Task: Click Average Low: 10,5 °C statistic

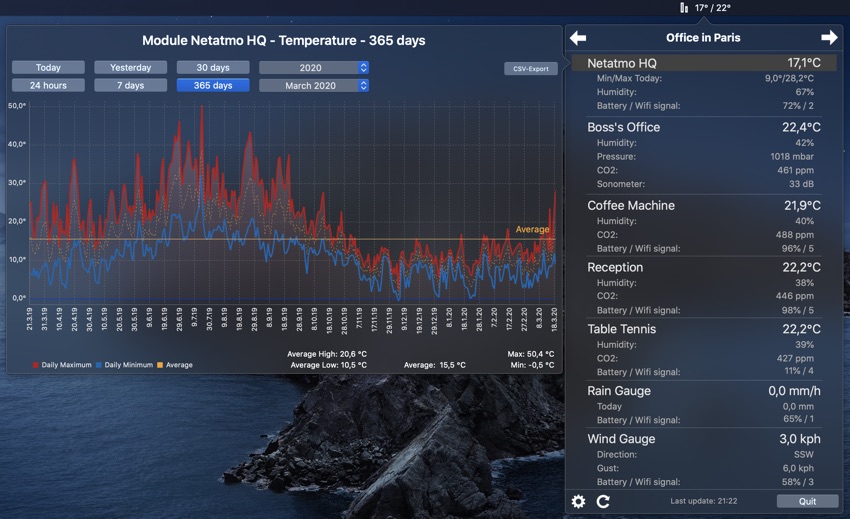Action: click(x=329, y=365)
